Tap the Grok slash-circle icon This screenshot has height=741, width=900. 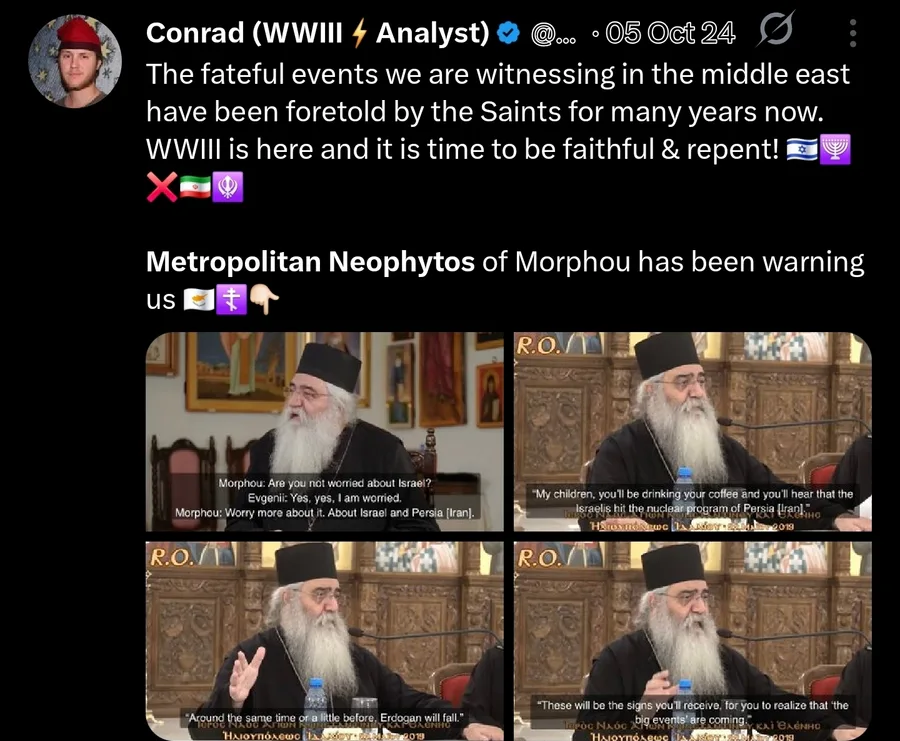775,29
